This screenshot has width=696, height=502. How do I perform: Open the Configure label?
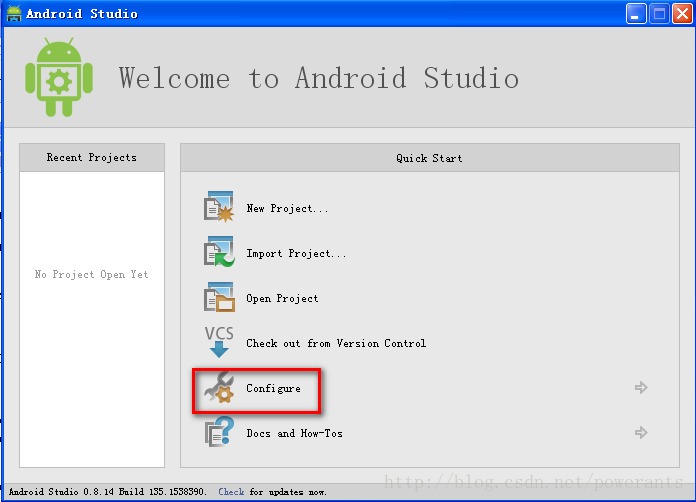click(x=273, y=388)
